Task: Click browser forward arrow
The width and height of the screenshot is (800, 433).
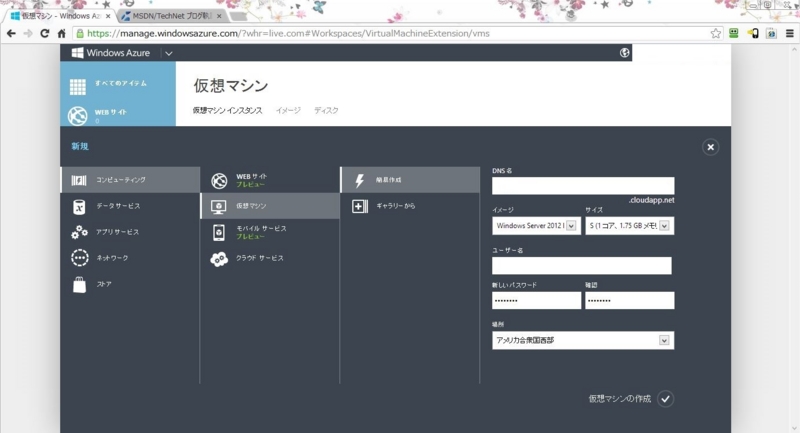Action: (28, 34)
